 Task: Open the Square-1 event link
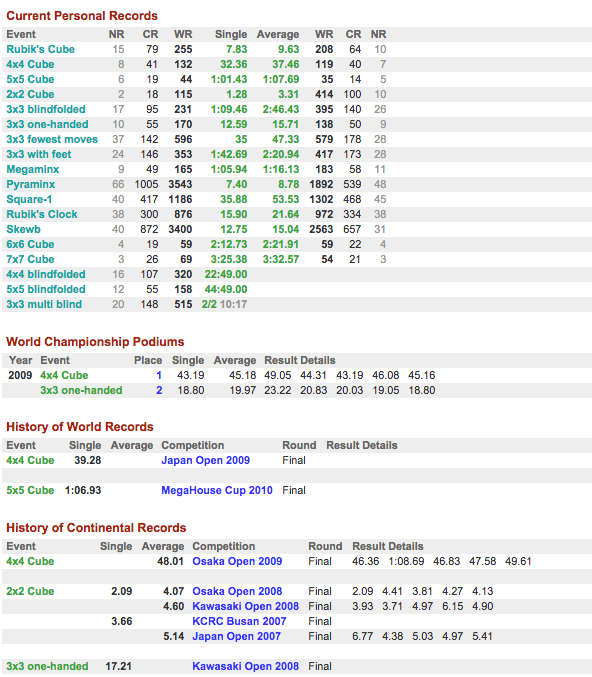[x=29, y=199]
